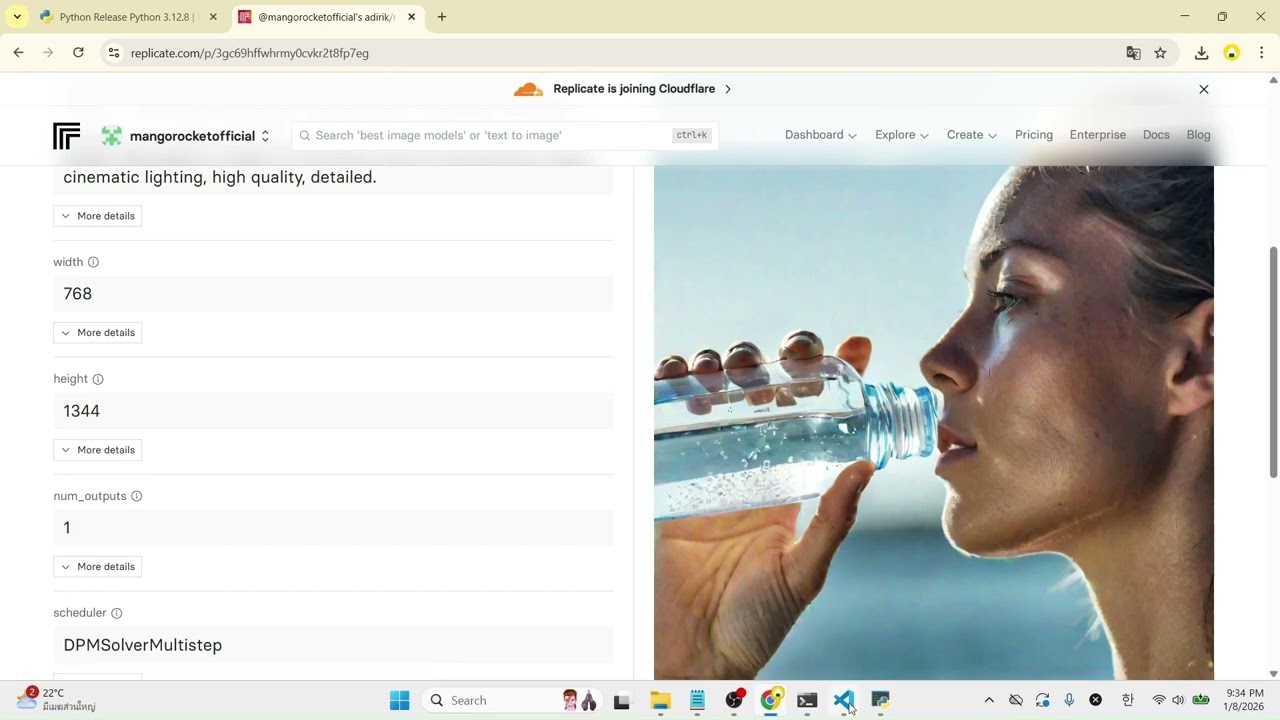Open the Replicate is joining Cloudflare announcement
This screenshot has width=1280, height=720.
pyautogui.click(x=642, y=89)
